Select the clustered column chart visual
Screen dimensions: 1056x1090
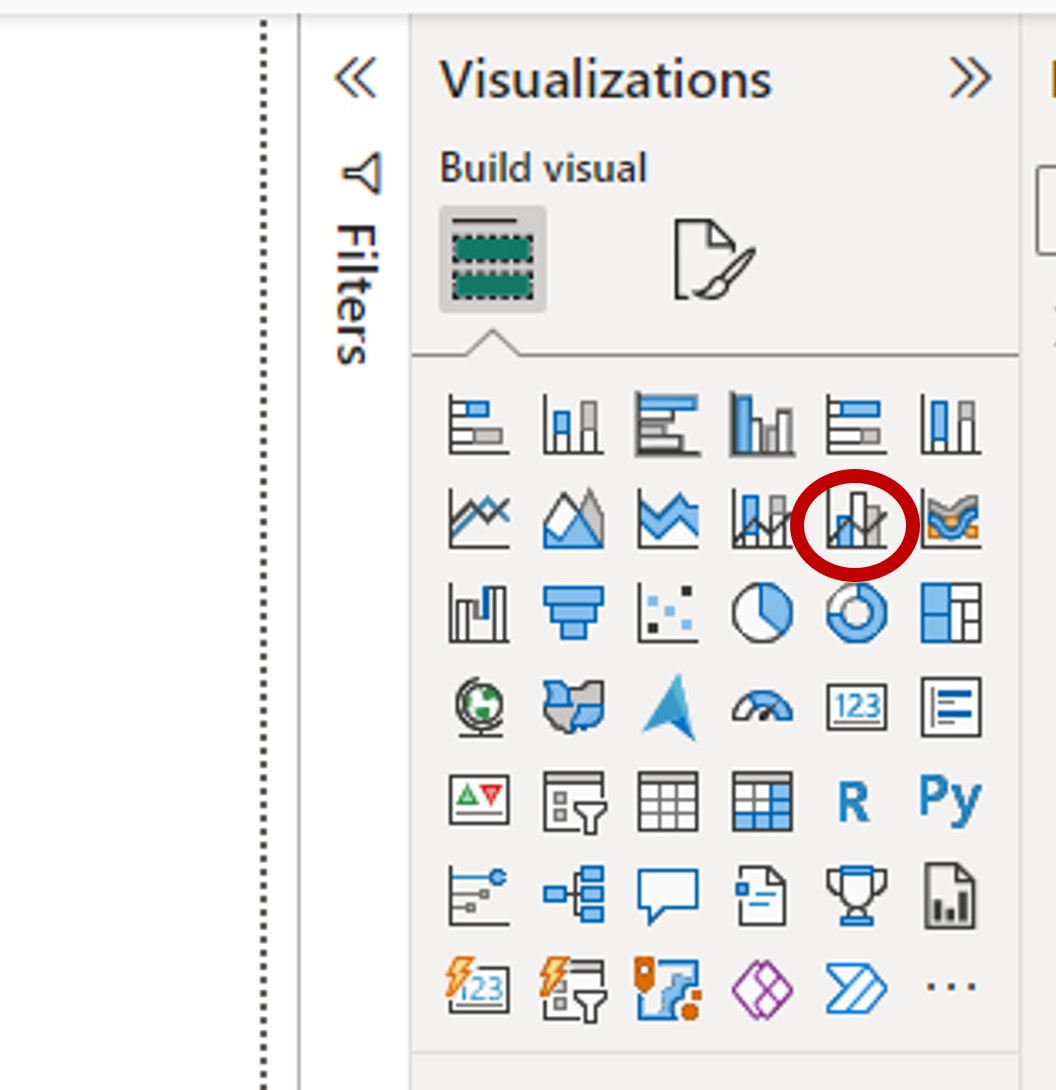click(760, 423)
